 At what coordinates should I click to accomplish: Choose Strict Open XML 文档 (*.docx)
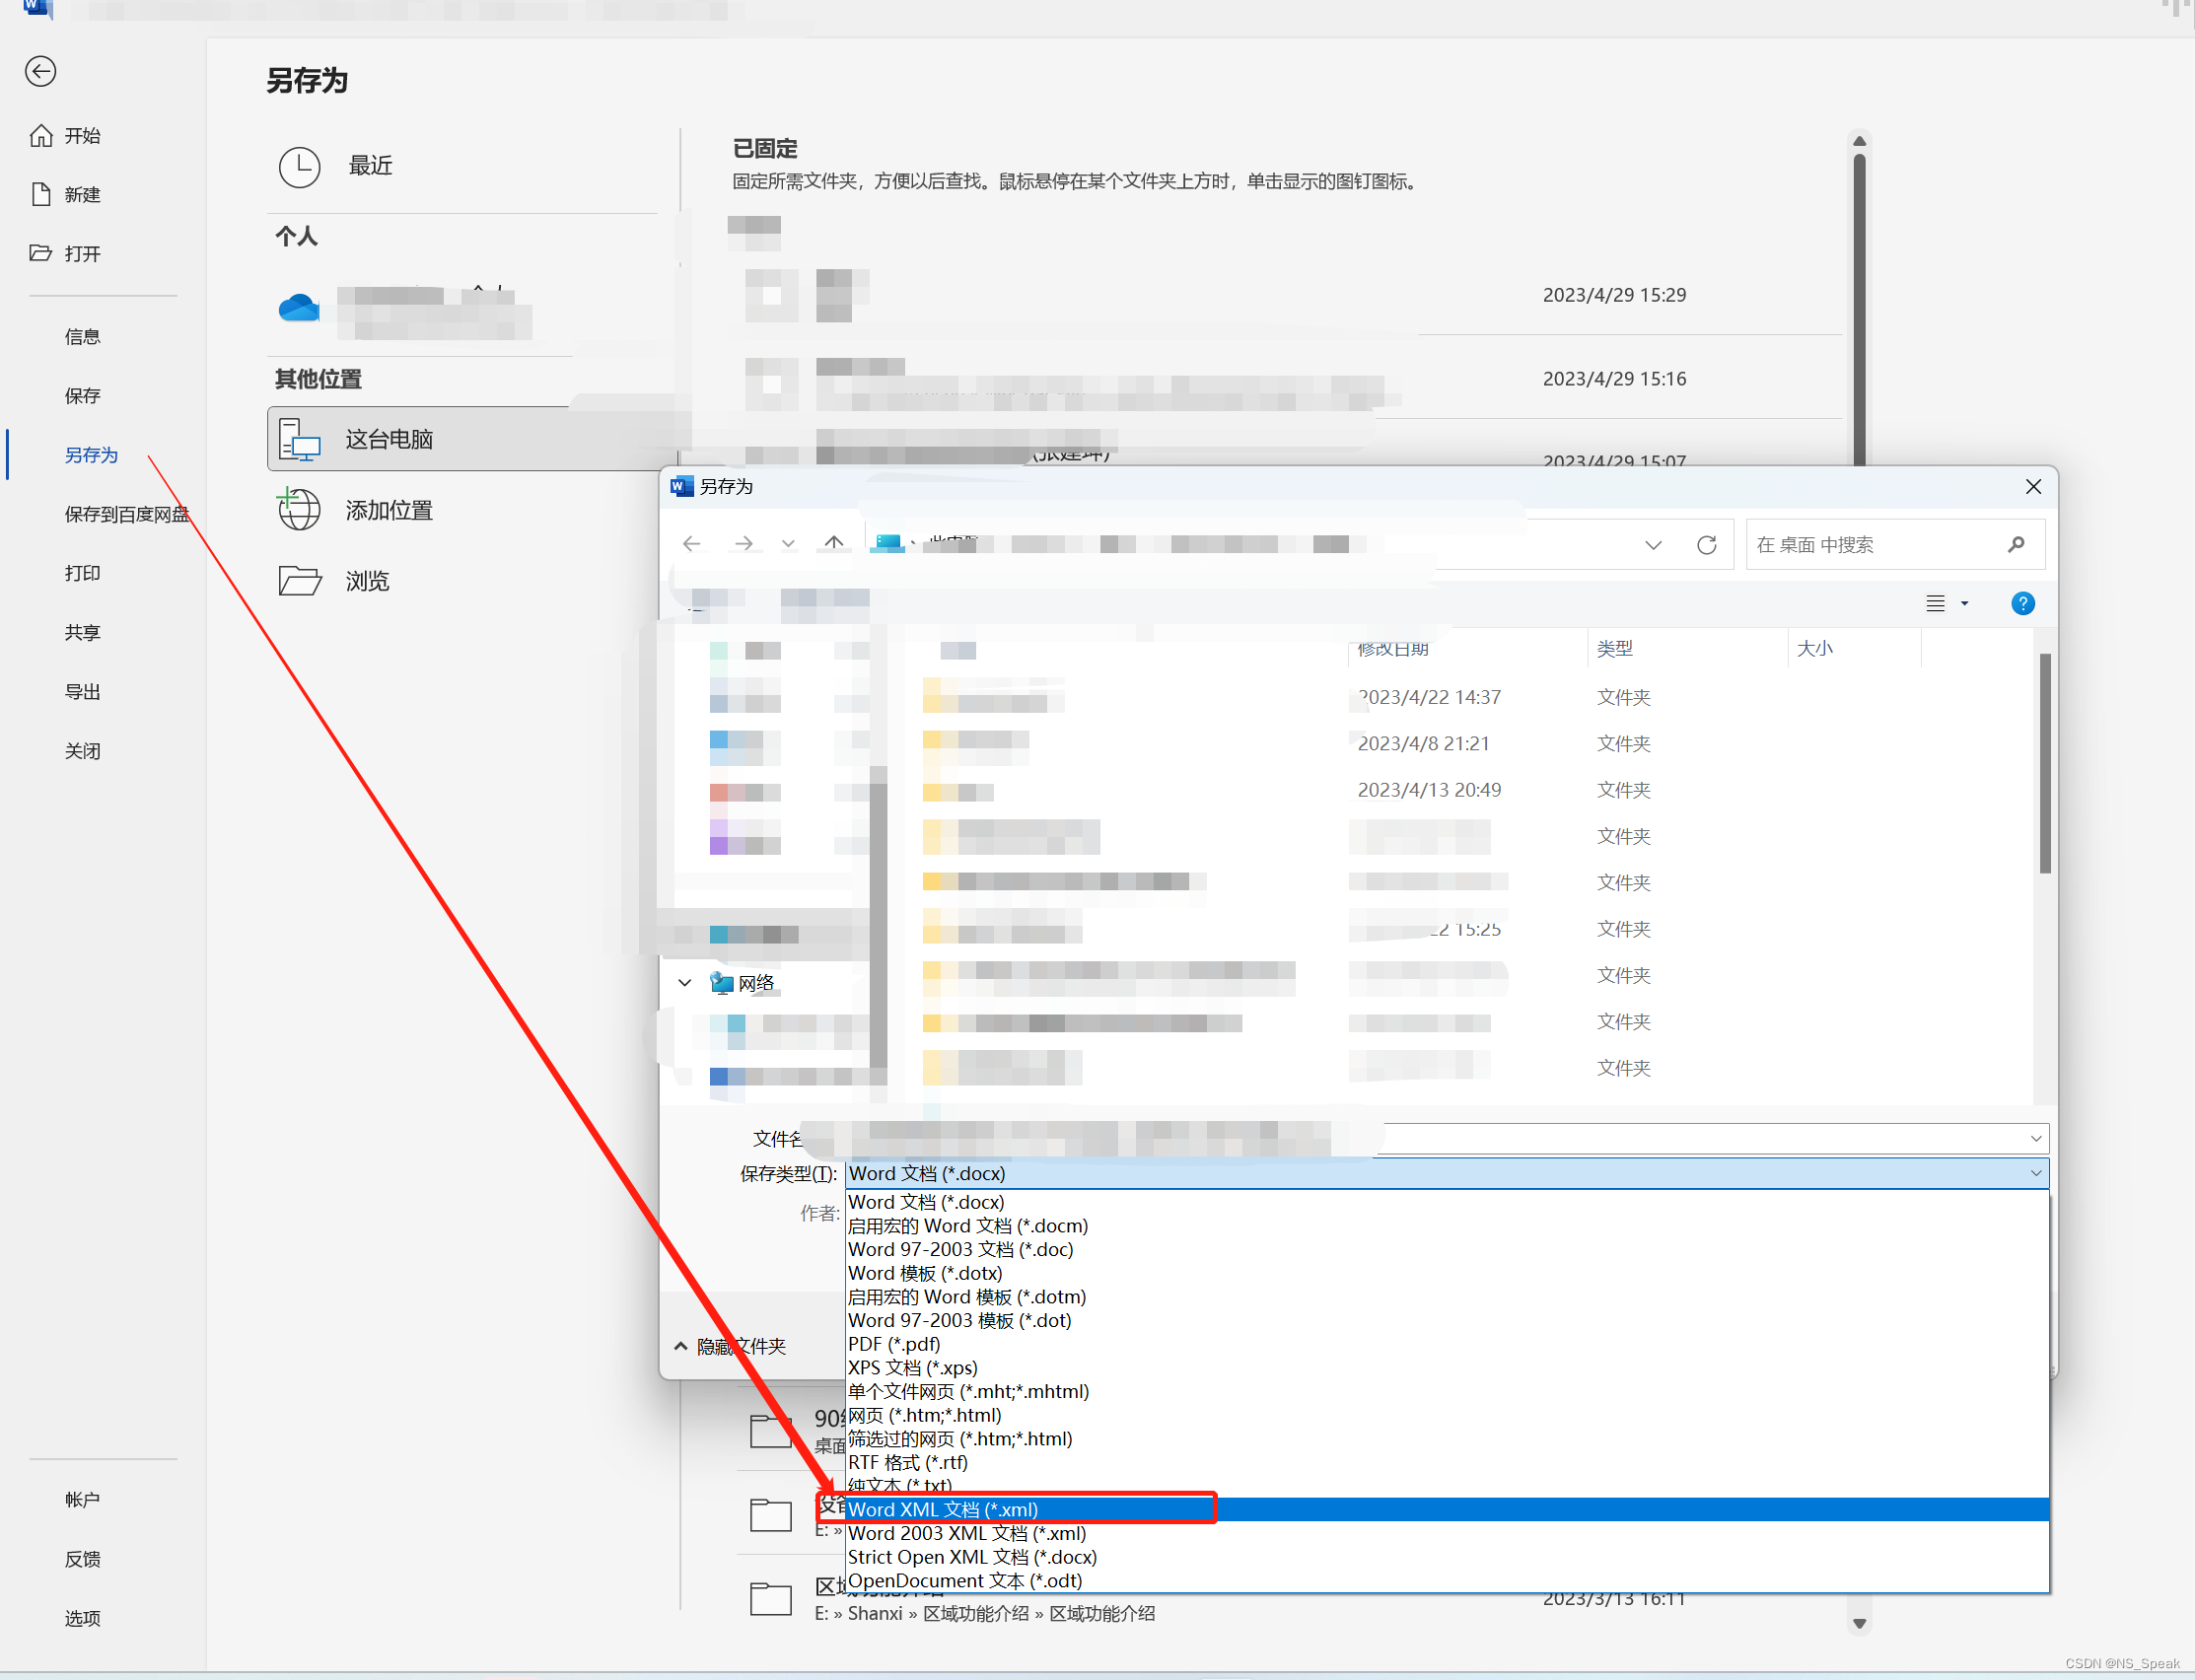1446,1557
